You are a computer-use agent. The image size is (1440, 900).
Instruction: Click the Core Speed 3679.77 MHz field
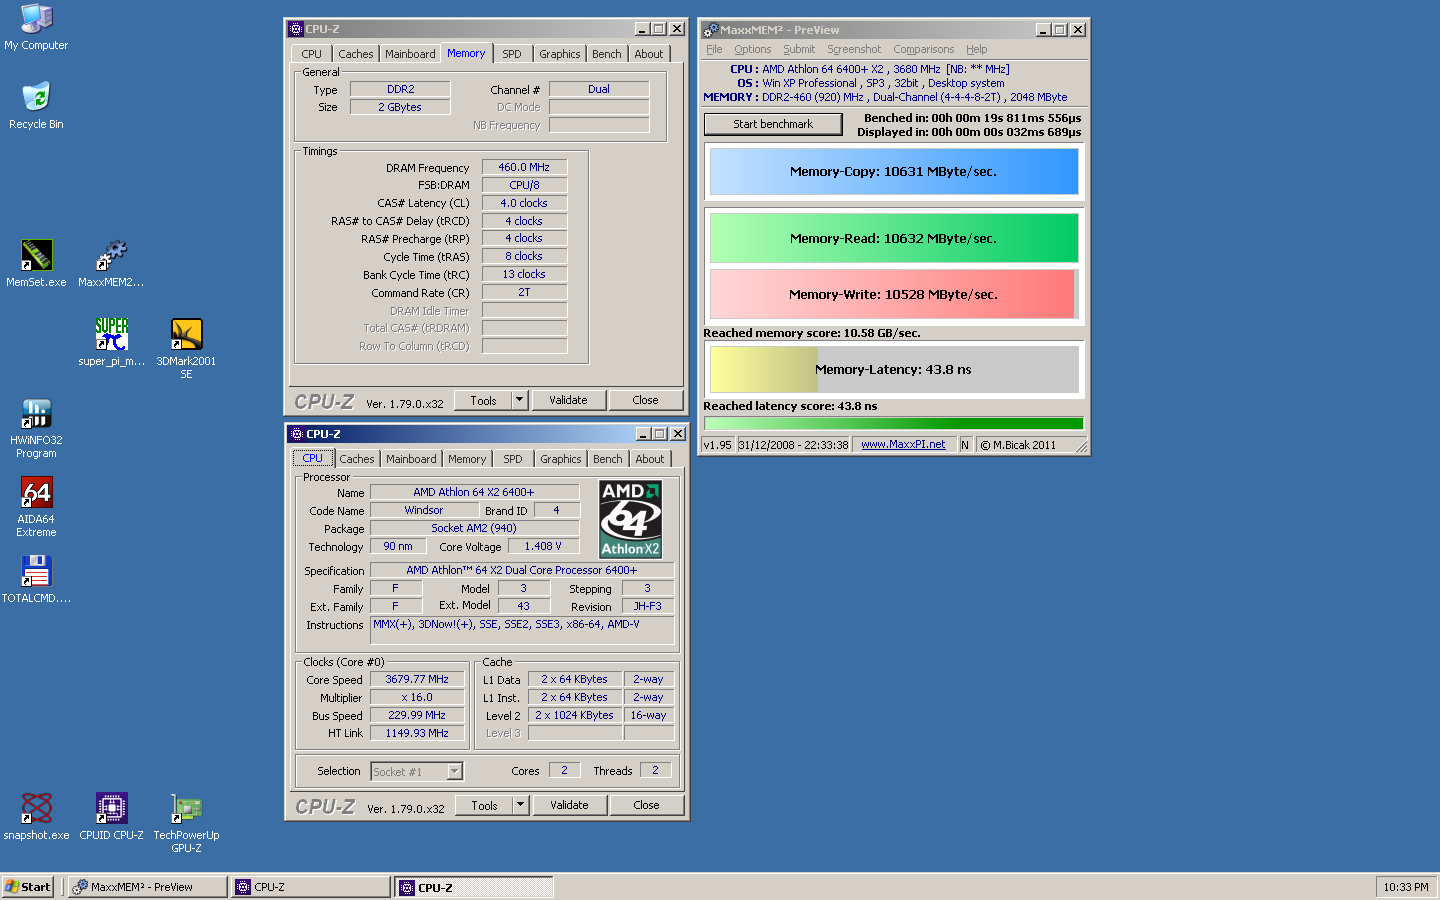[417, 679]
